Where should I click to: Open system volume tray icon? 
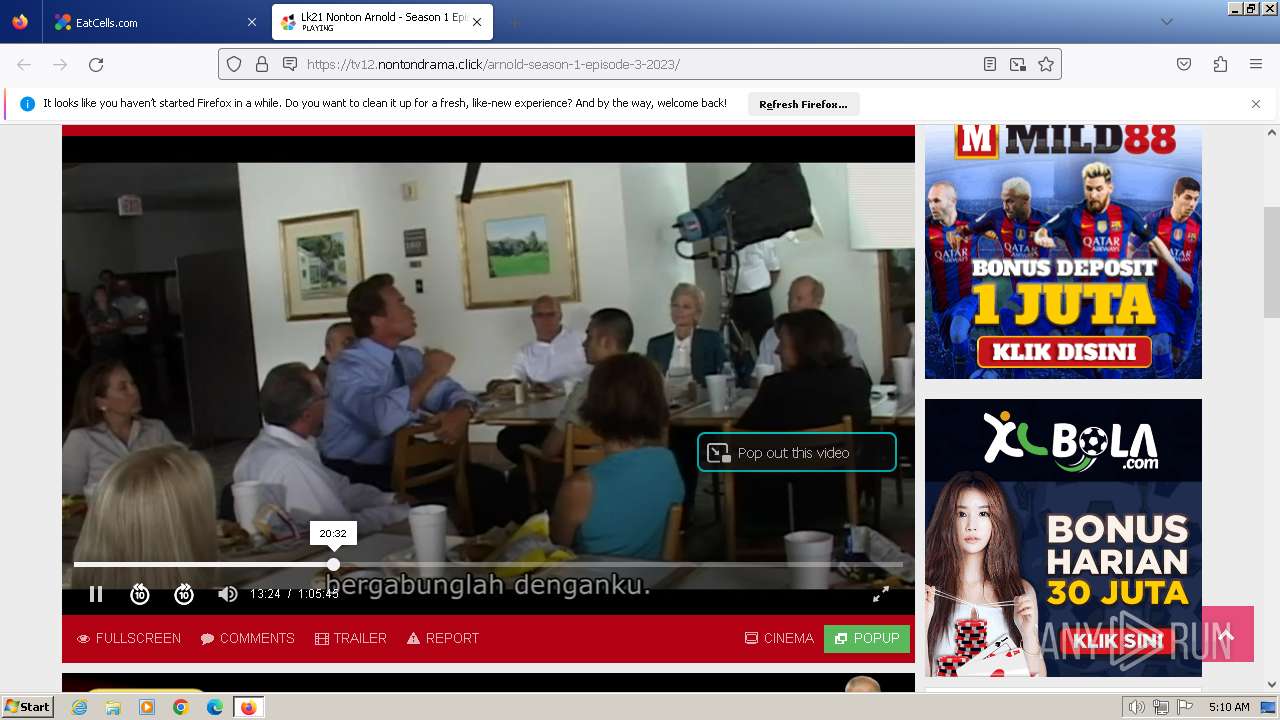(x=1137, y=707)
